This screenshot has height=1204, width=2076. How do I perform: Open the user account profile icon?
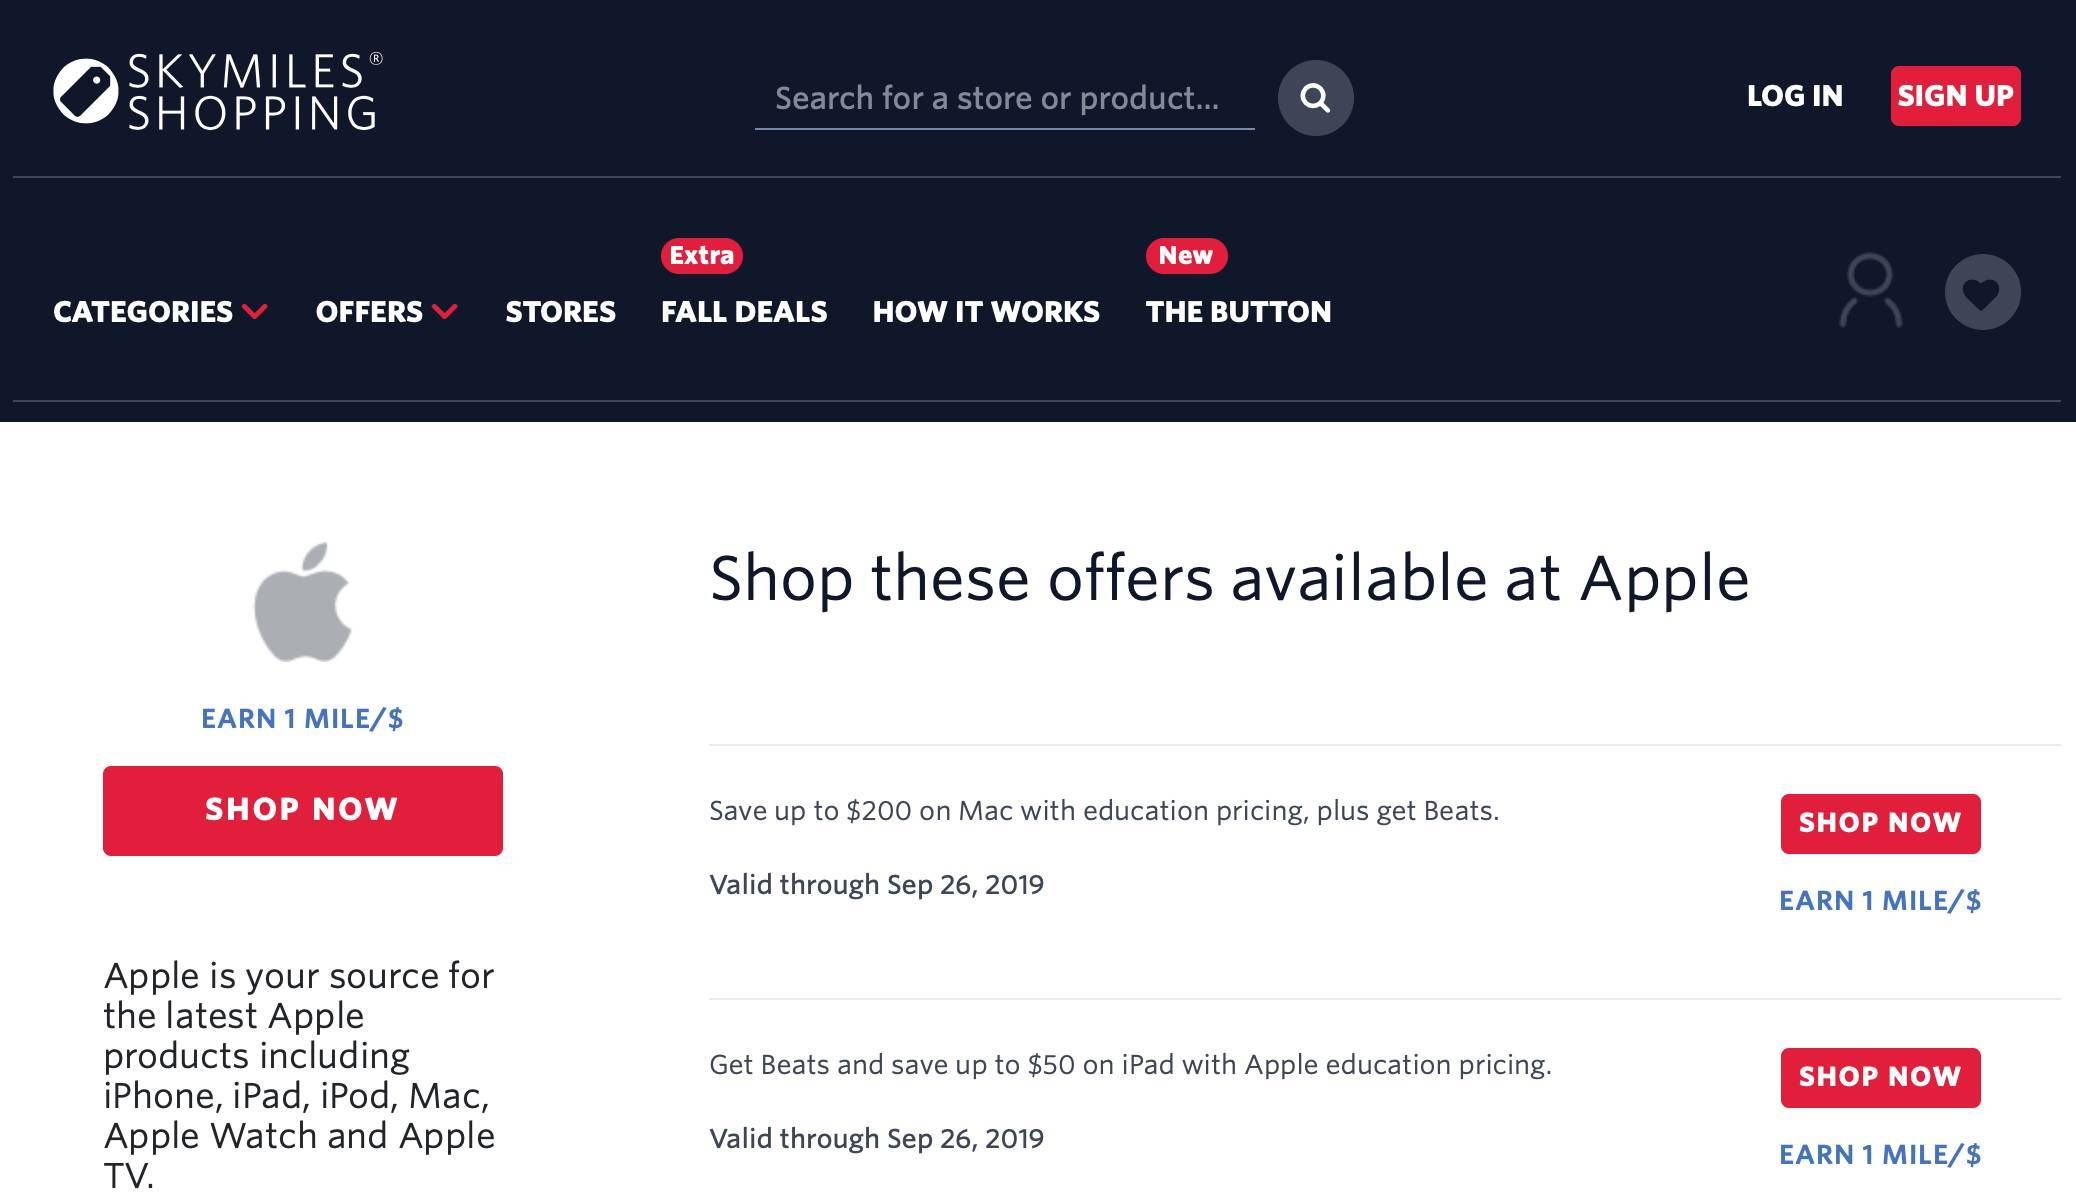[x=1870, y=291]
